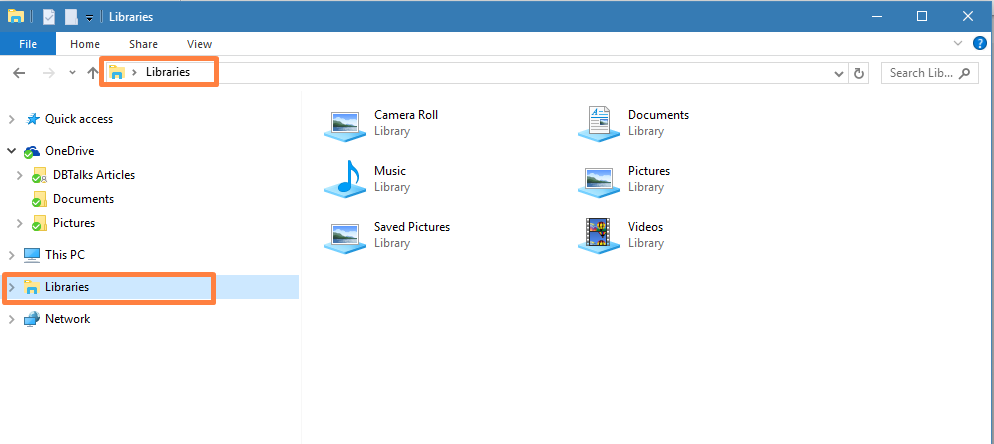Collapse the OneDrive tree node
This screenshot has height=444, width=994.
point(12,151)
